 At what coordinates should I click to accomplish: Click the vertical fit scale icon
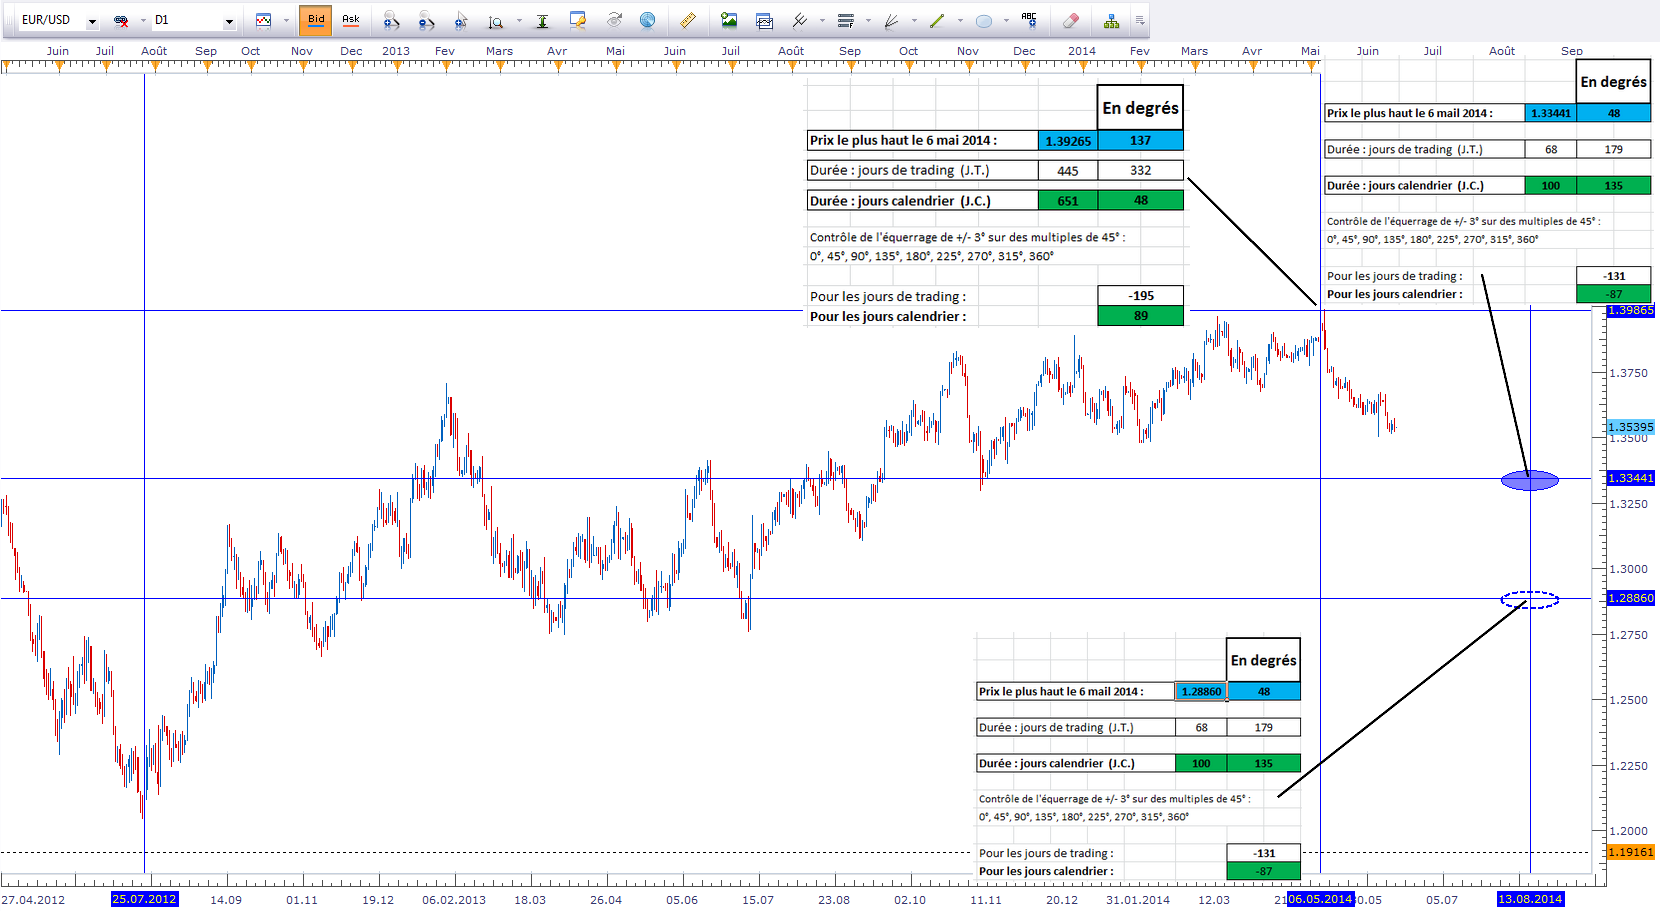pos(542,20)
